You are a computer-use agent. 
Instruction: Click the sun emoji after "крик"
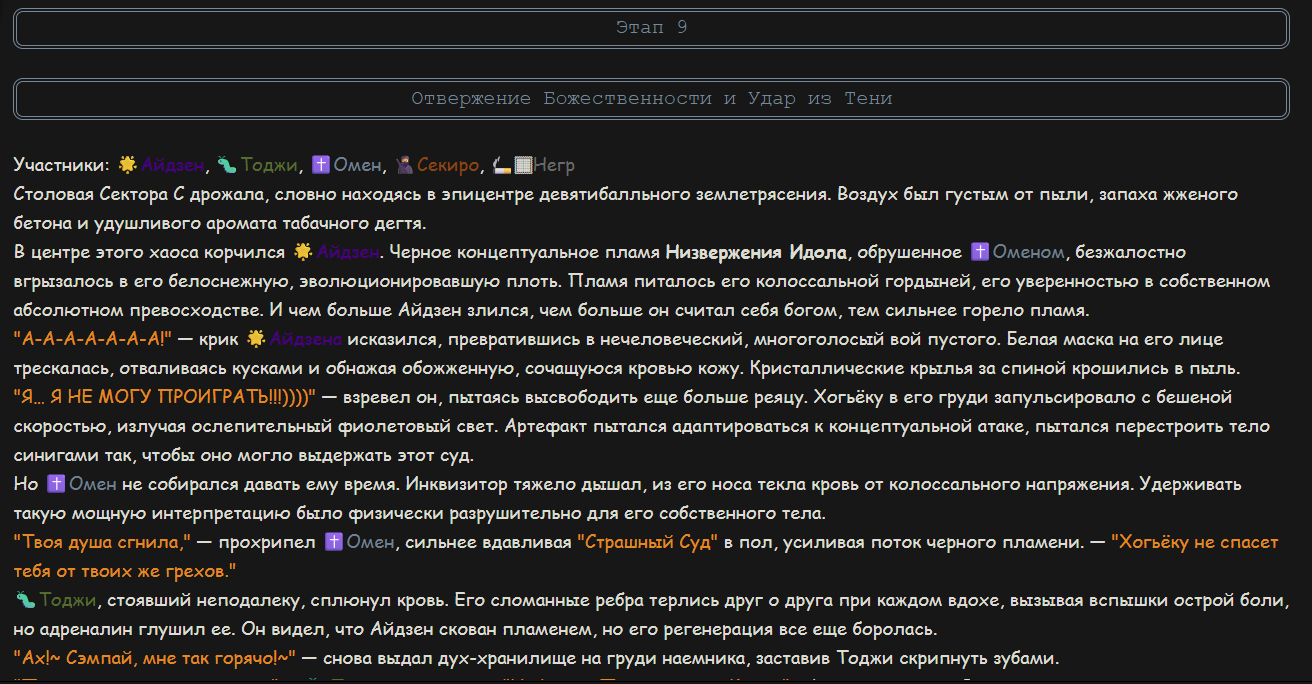click(x=257, y=339)
